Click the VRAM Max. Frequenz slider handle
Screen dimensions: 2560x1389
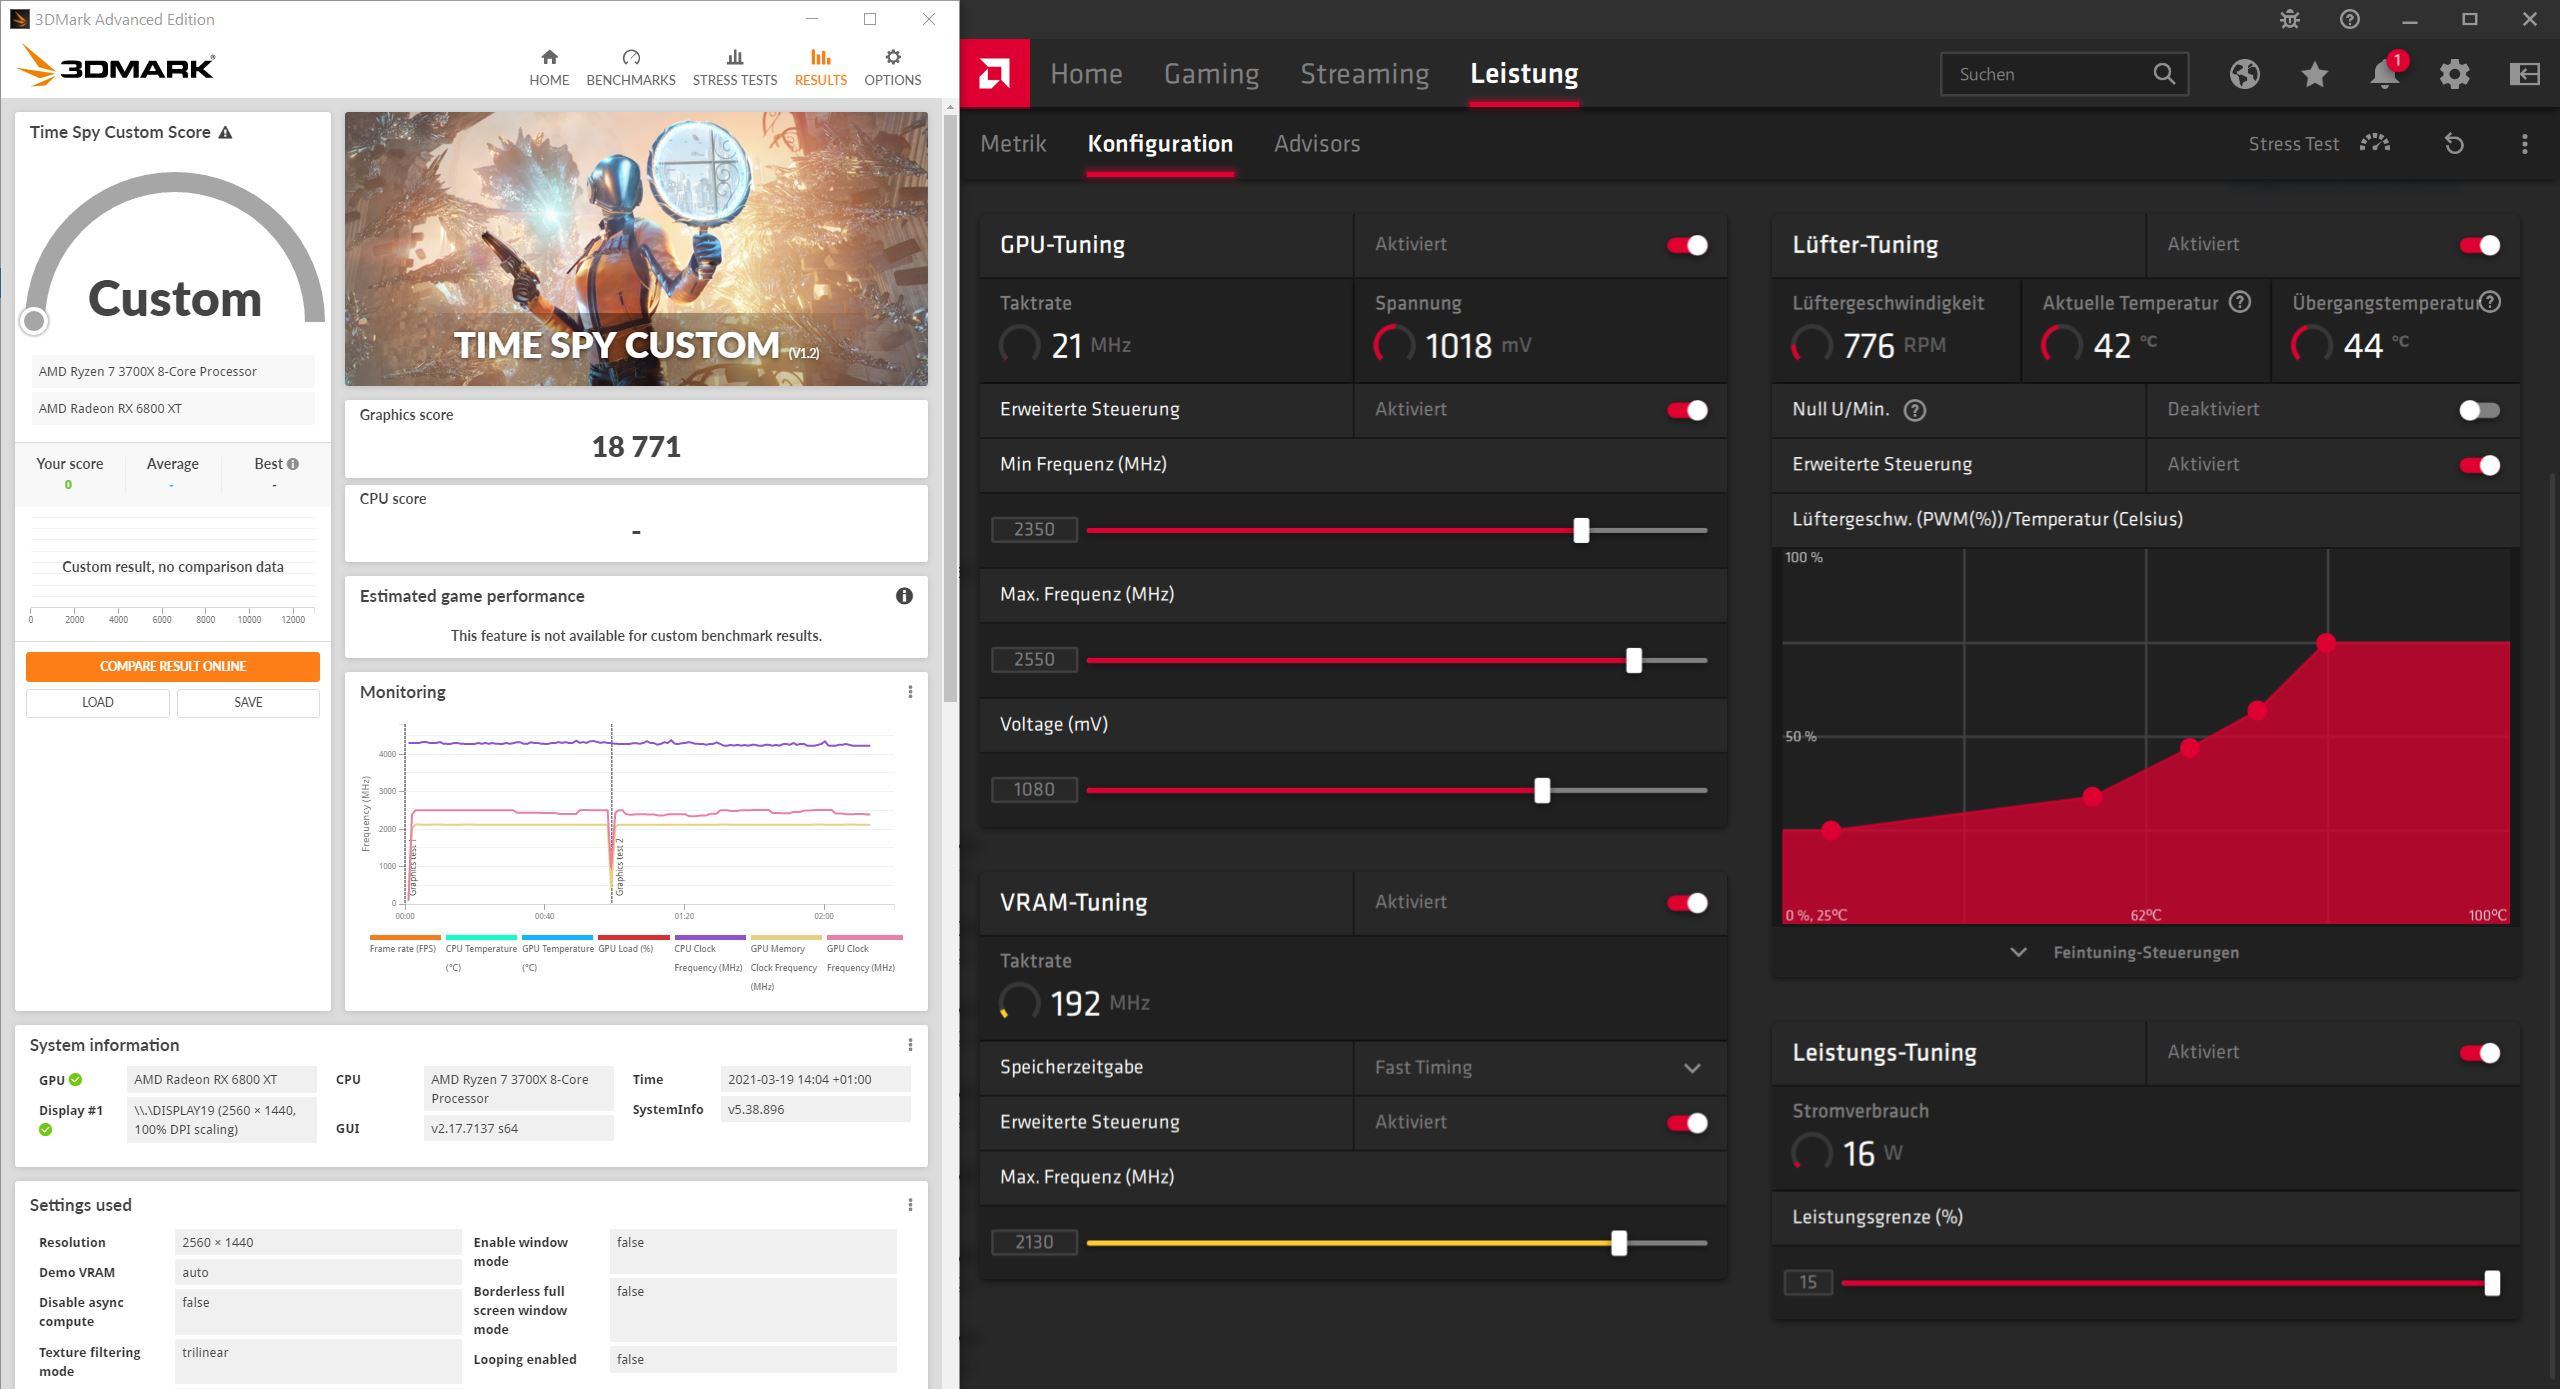tap(1618, 1243)
